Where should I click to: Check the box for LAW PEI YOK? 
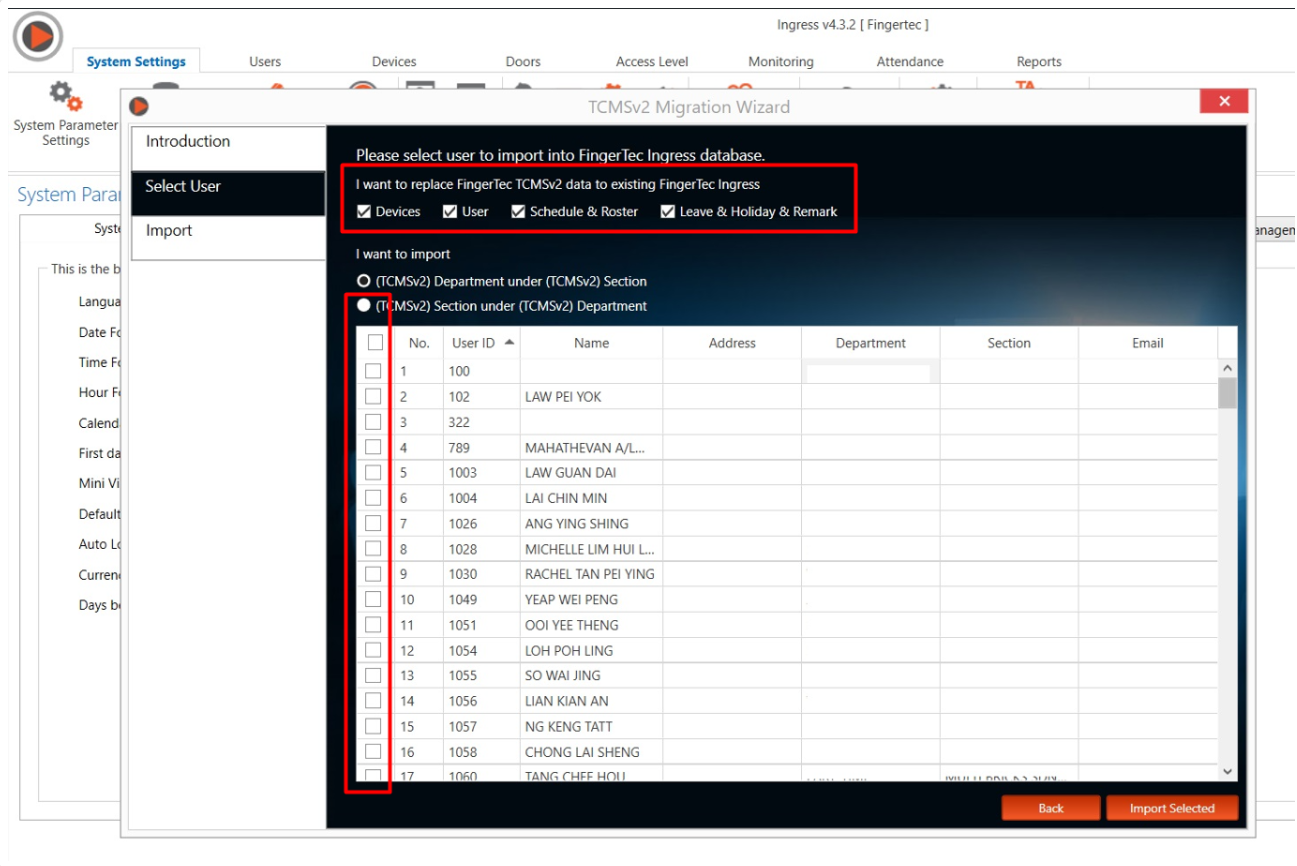tap(373, 396)
